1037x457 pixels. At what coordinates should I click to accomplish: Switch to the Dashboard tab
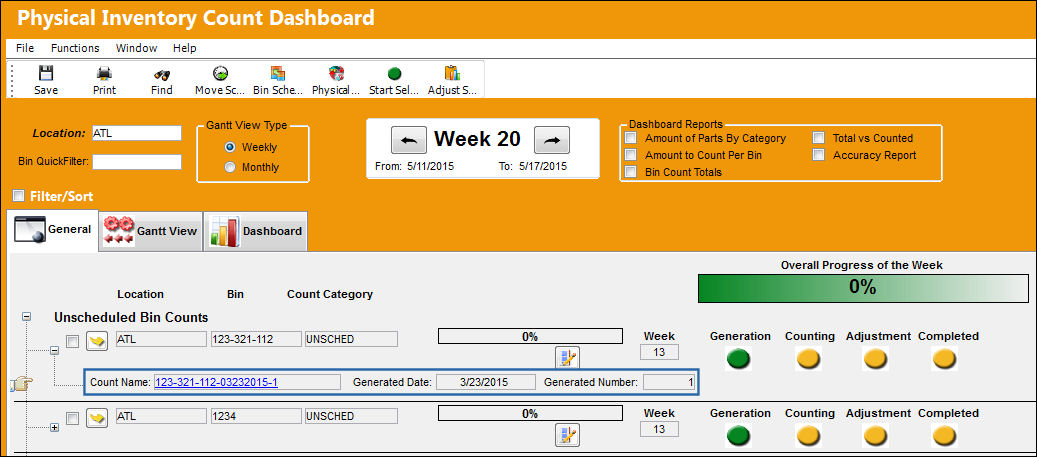[255, 231]
